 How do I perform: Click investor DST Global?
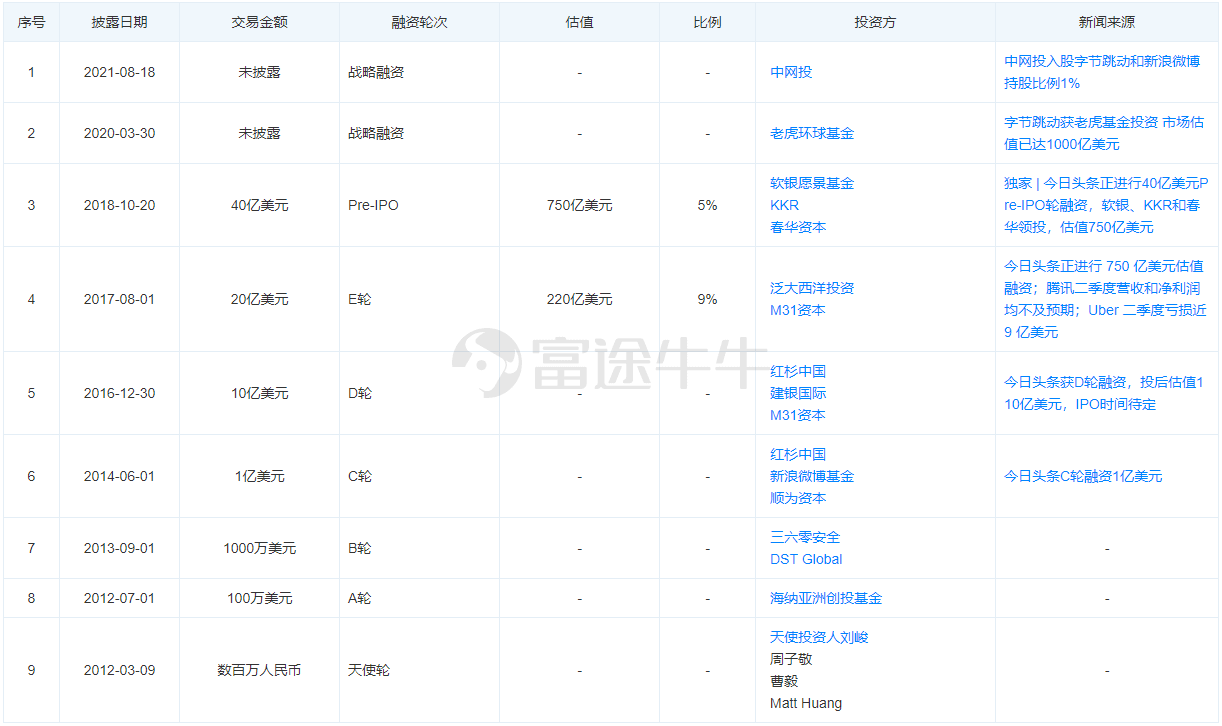point(806,559)
